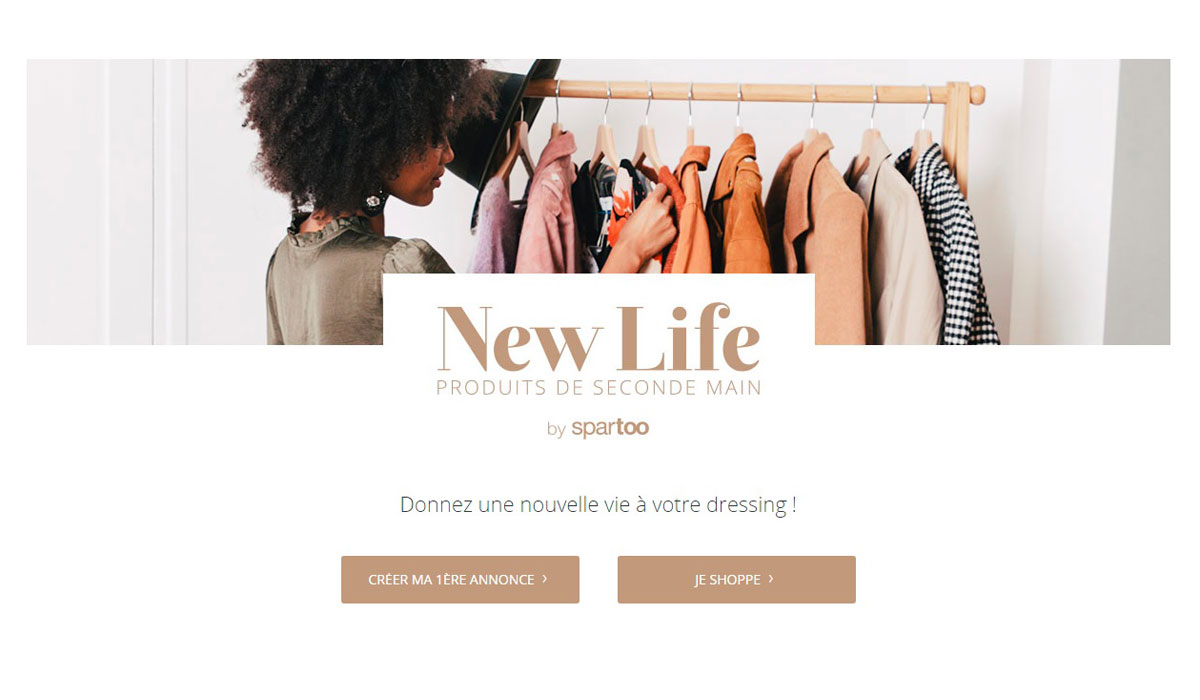The image size is (1200, 700).
Task: Click the Donnez une nouvelle vie tagline text
Action: 598,505
